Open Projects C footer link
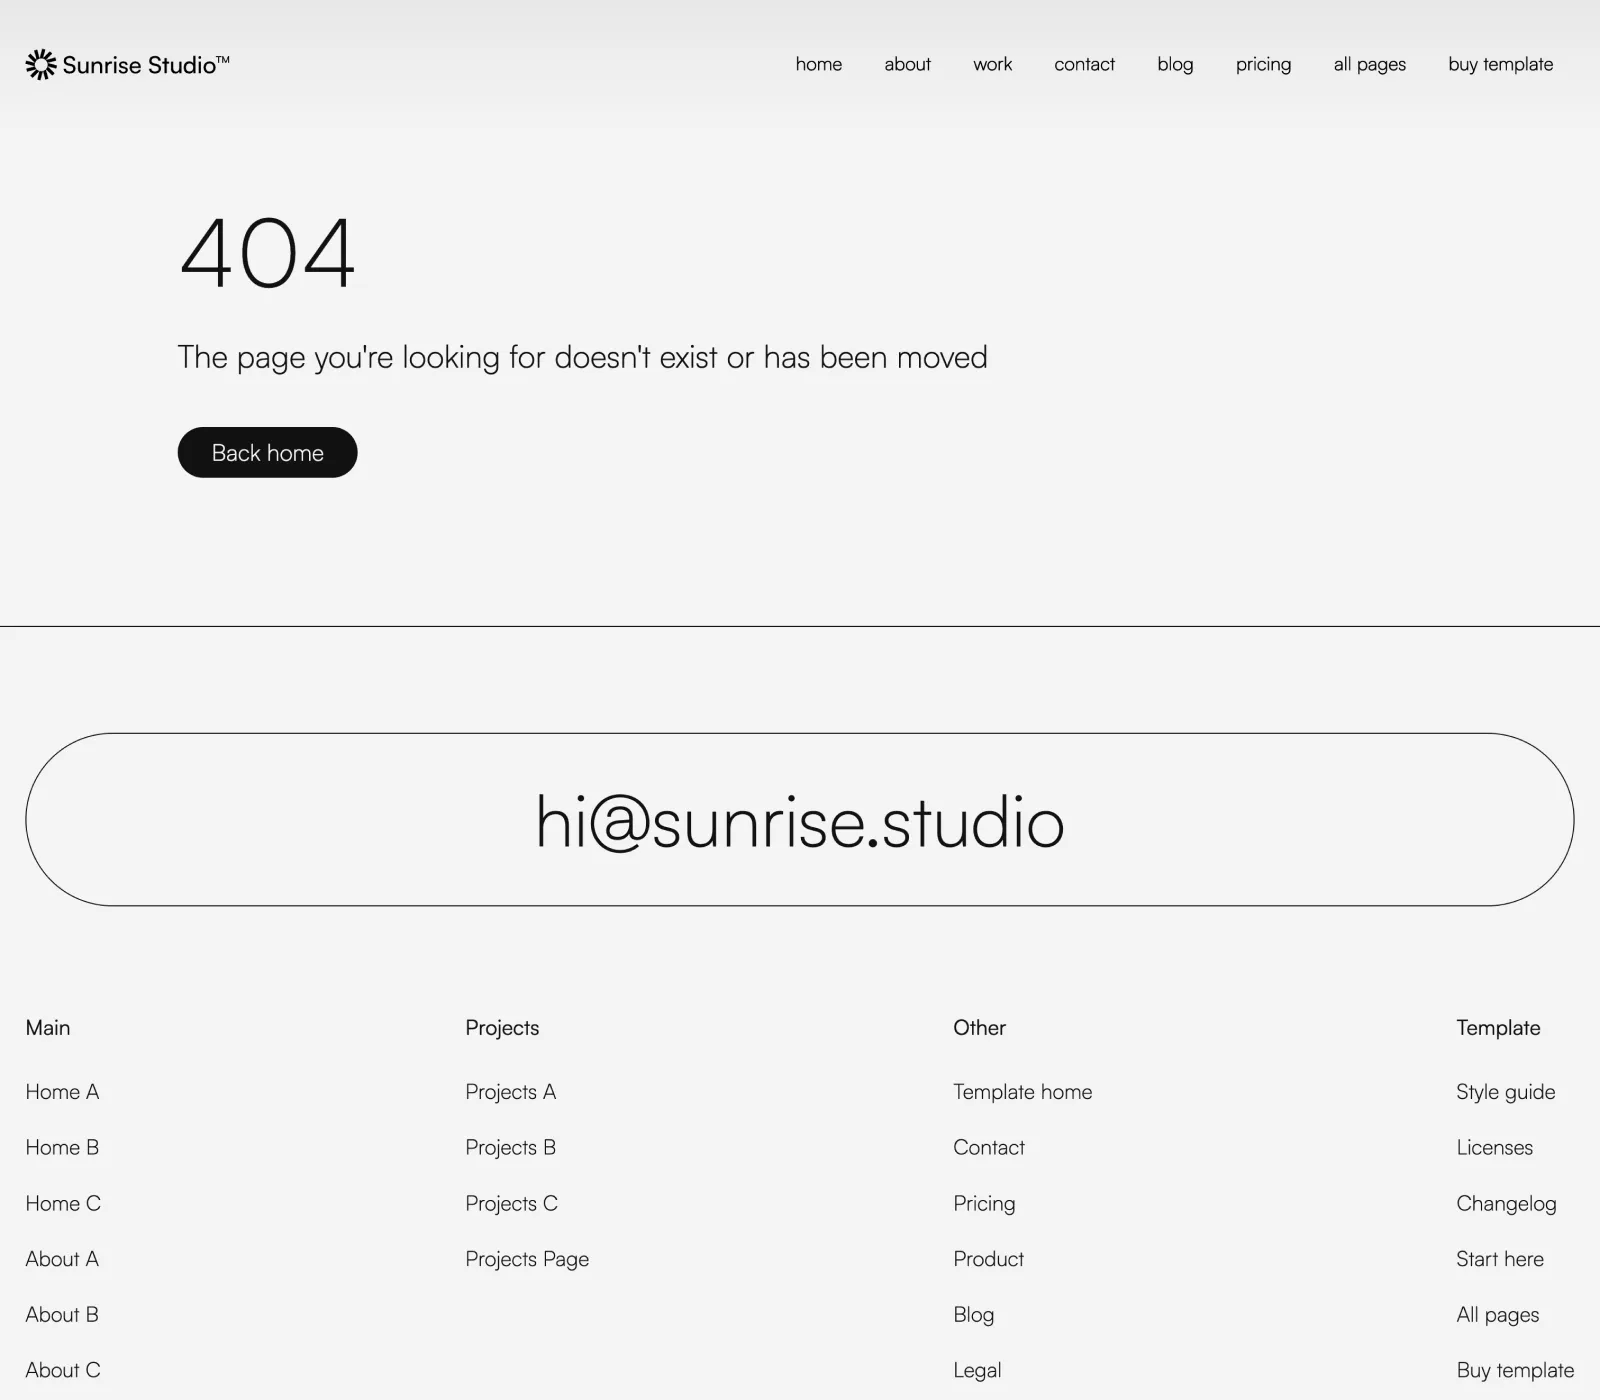1600x1400 pixels. pos(511,1203)
